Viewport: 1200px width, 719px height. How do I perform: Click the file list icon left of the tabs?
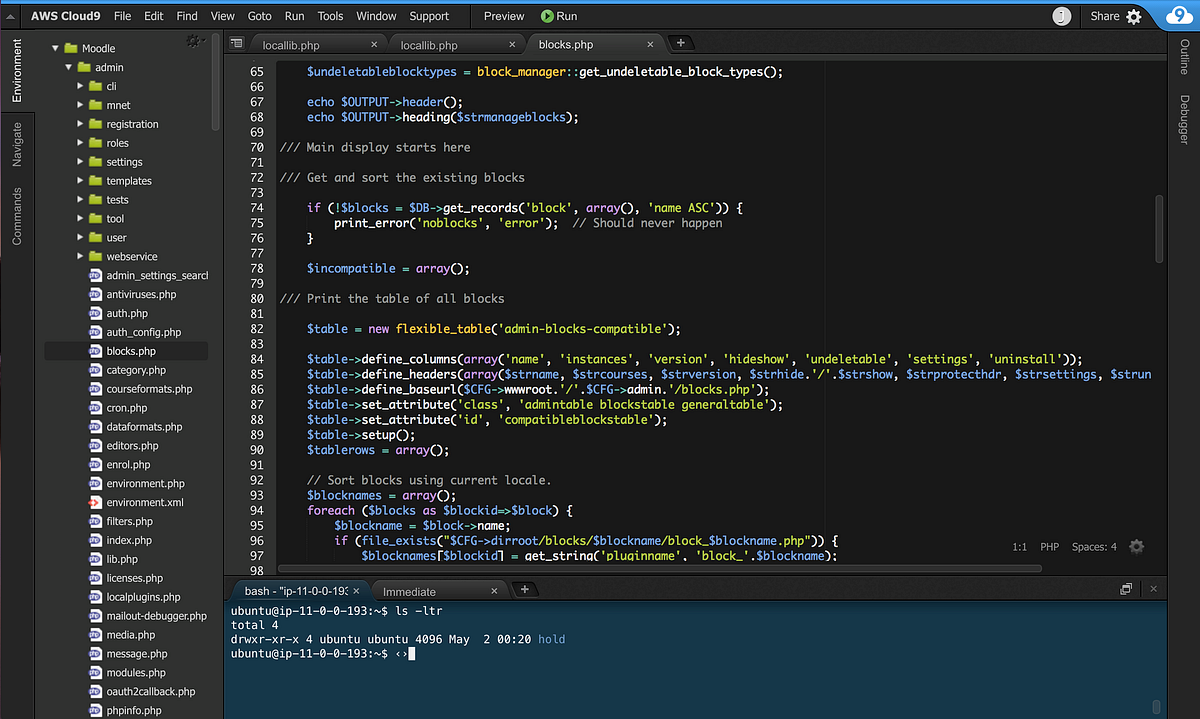tap(237, 43)
